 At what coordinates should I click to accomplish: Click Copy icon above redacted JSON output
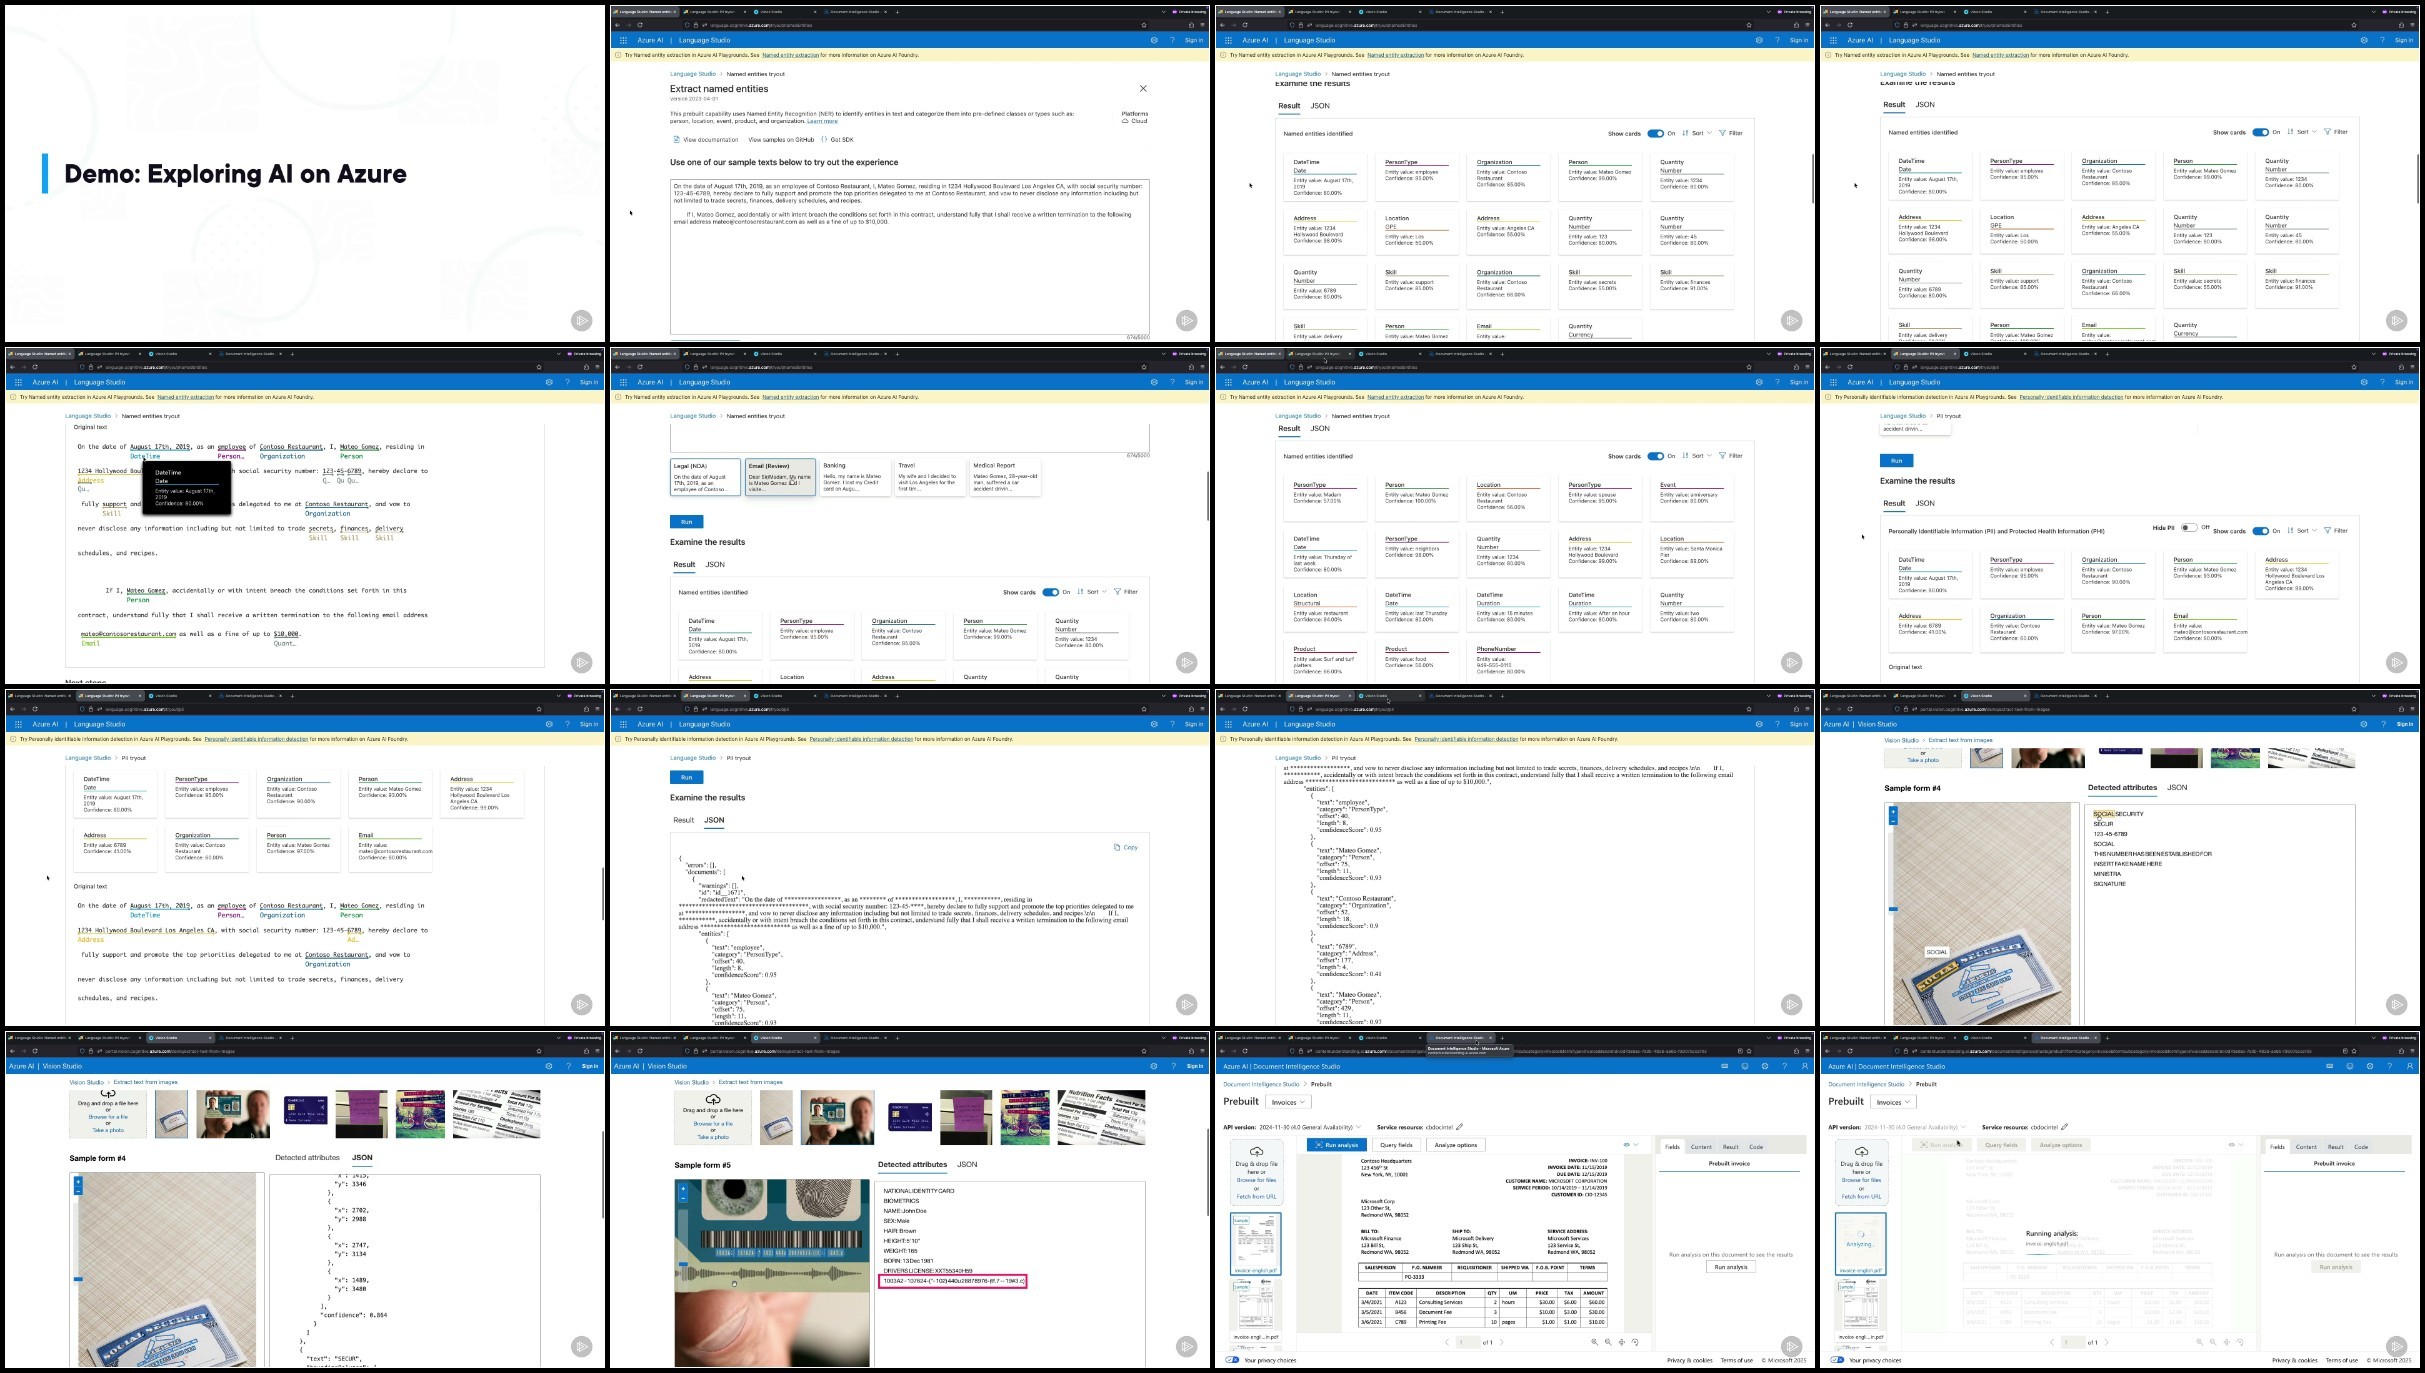click(1117, 847)
